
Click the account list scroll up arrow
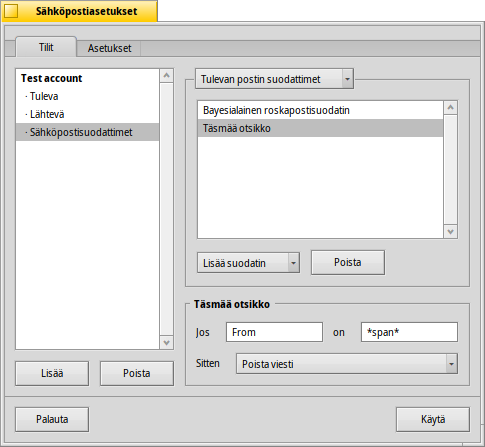pos(167,76)
